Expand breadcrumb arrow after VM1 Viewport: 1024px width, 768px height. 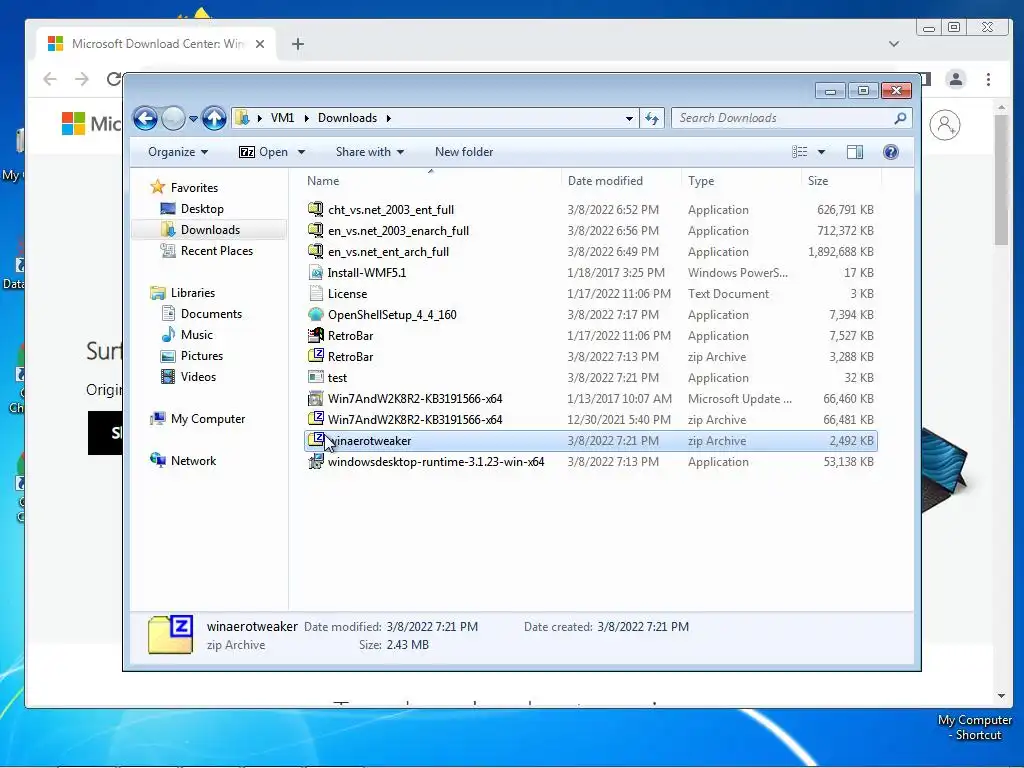click(x=306, y=118)
